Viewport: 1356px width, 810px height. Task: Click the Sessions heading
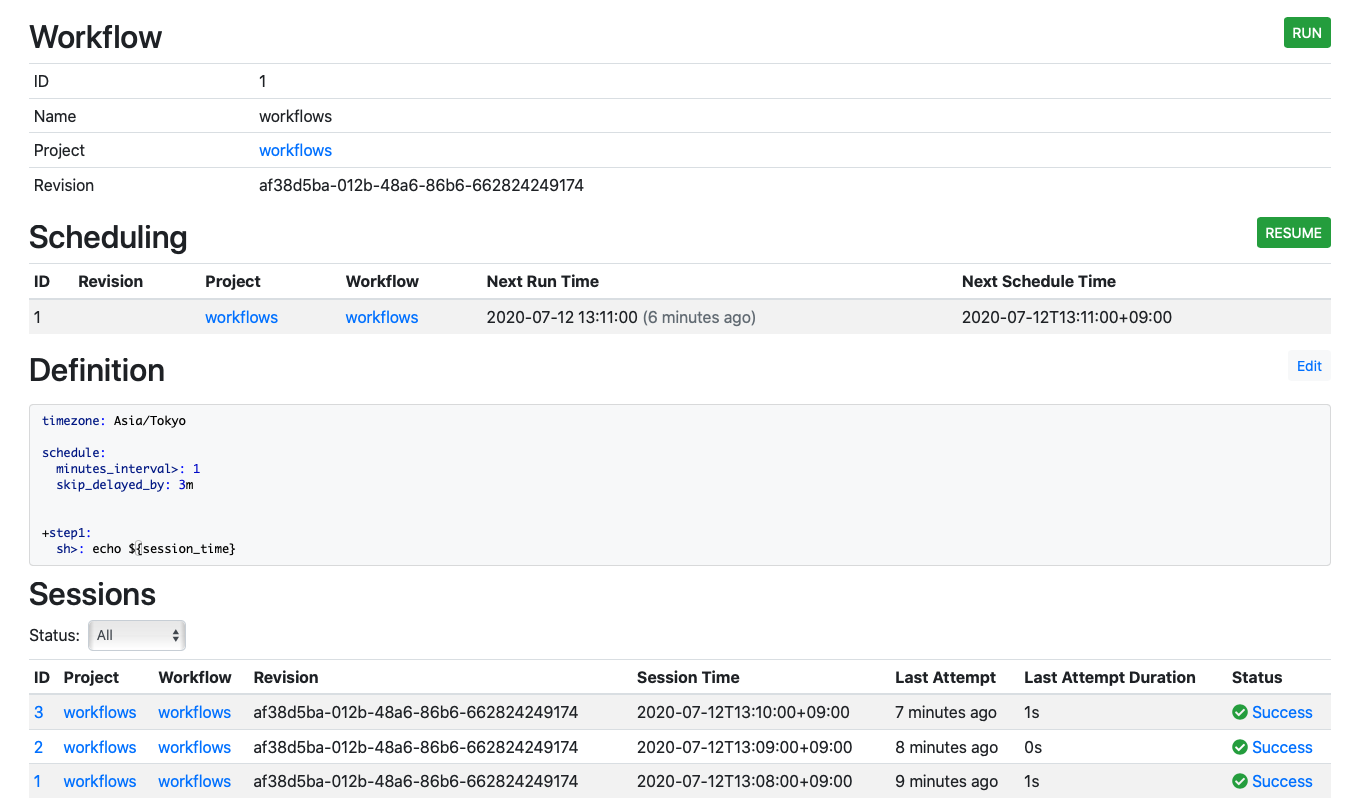(x=92, y=594)
